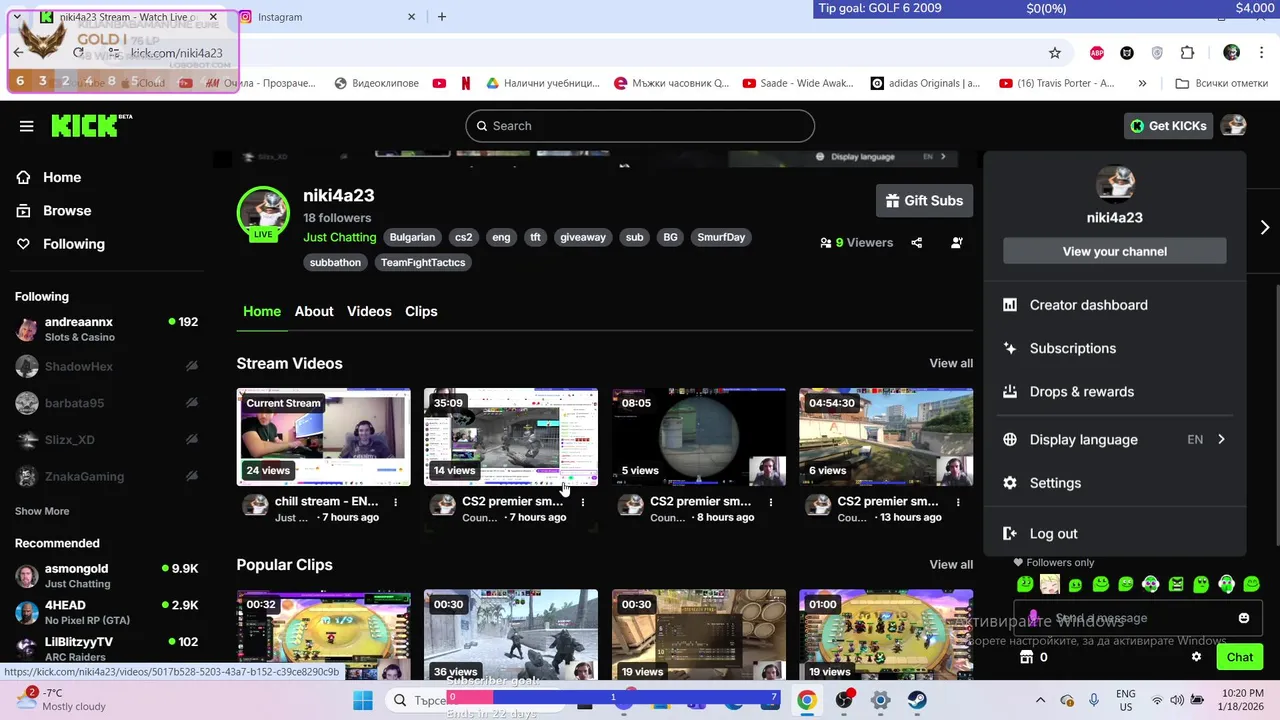1280x720 pixels.
Task: Open the Netflix bookmark icon
Action: tap(465, 83)
